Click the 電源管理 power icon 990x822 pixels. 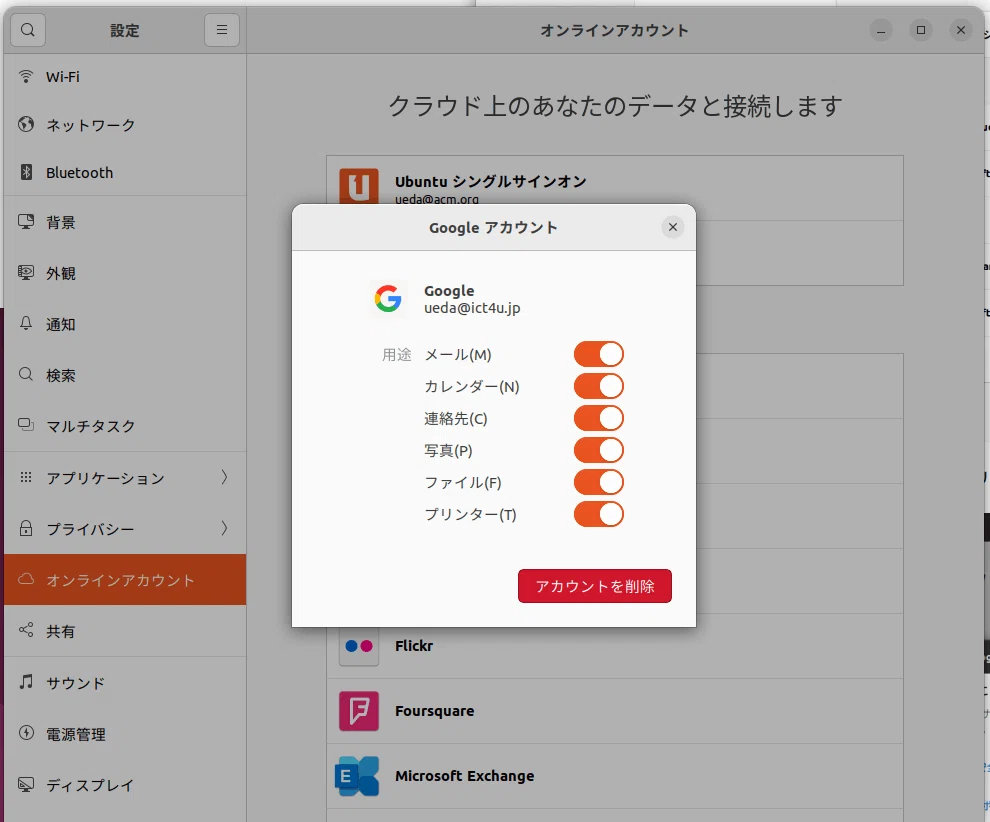(x=26, y=733)
